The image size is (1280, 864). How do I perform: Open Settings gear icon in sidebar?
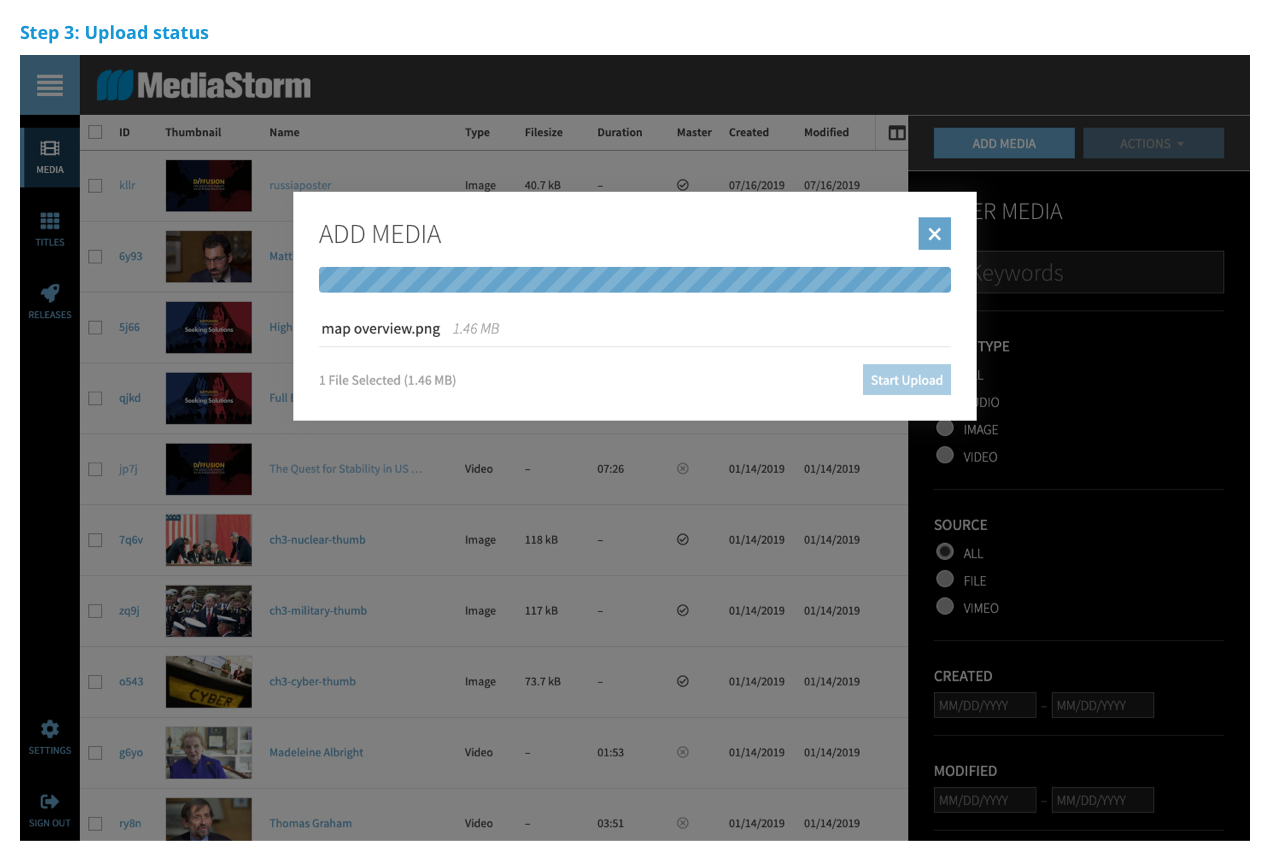pos(50,730)
